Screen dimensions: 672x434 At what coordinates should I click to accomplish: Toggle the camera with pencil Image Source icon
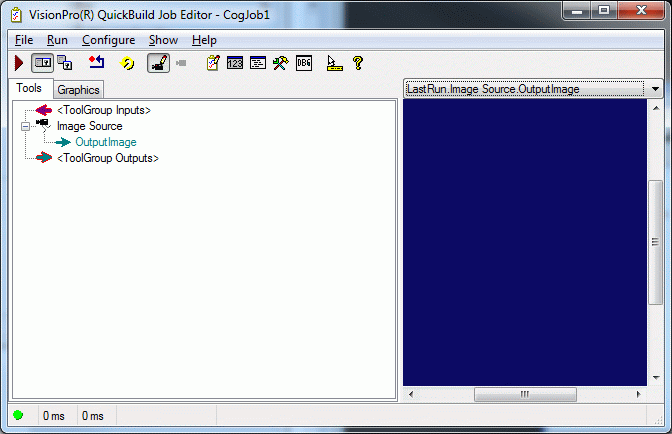tap(159, 63)
